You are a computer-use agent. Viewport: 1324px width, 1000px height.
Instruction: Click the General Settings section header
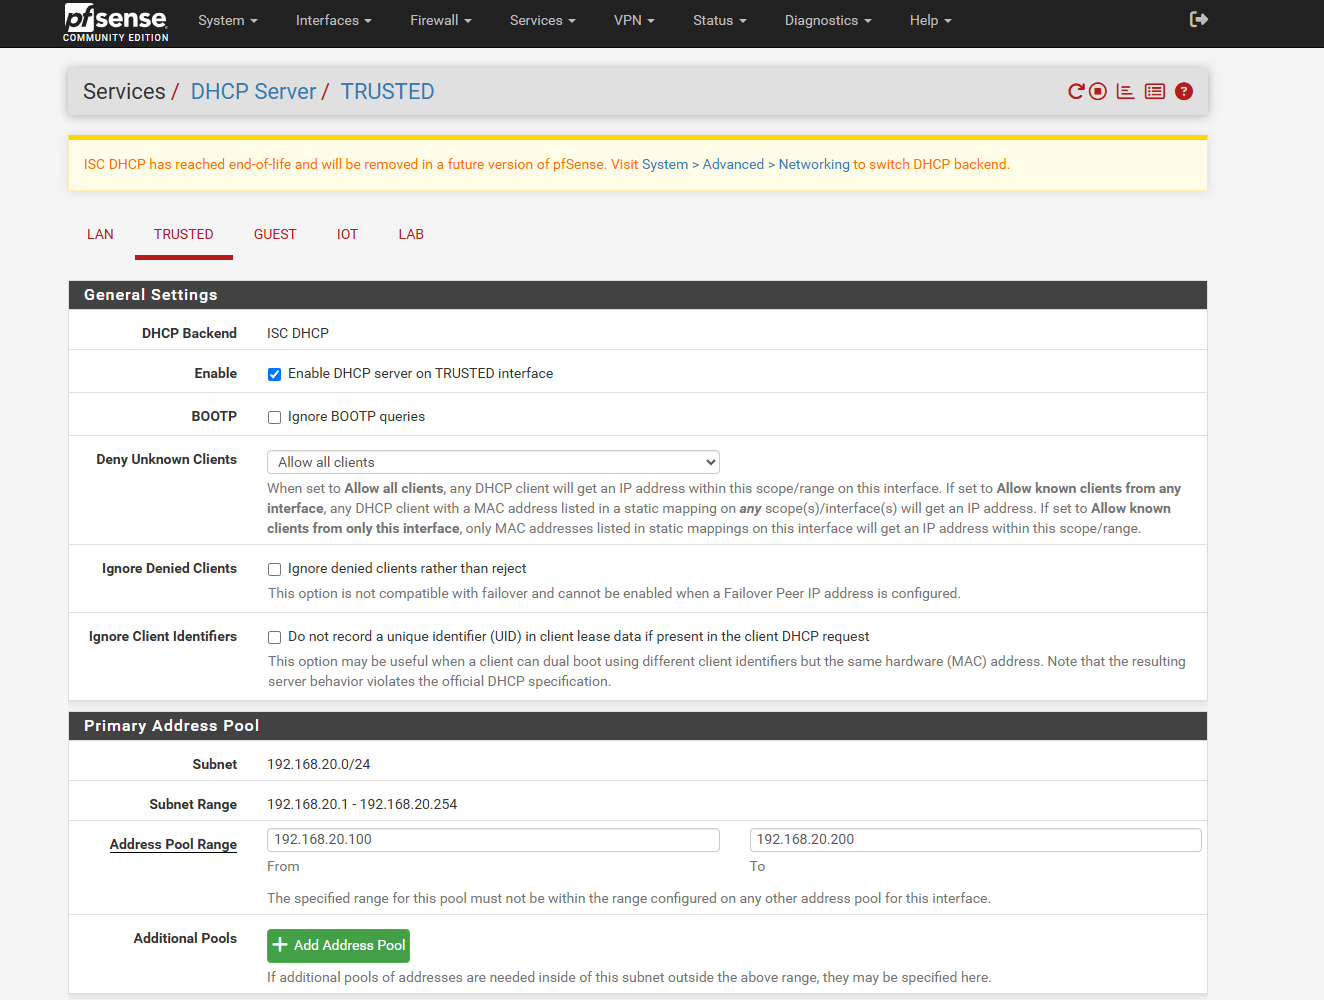(x=638, y=295)
